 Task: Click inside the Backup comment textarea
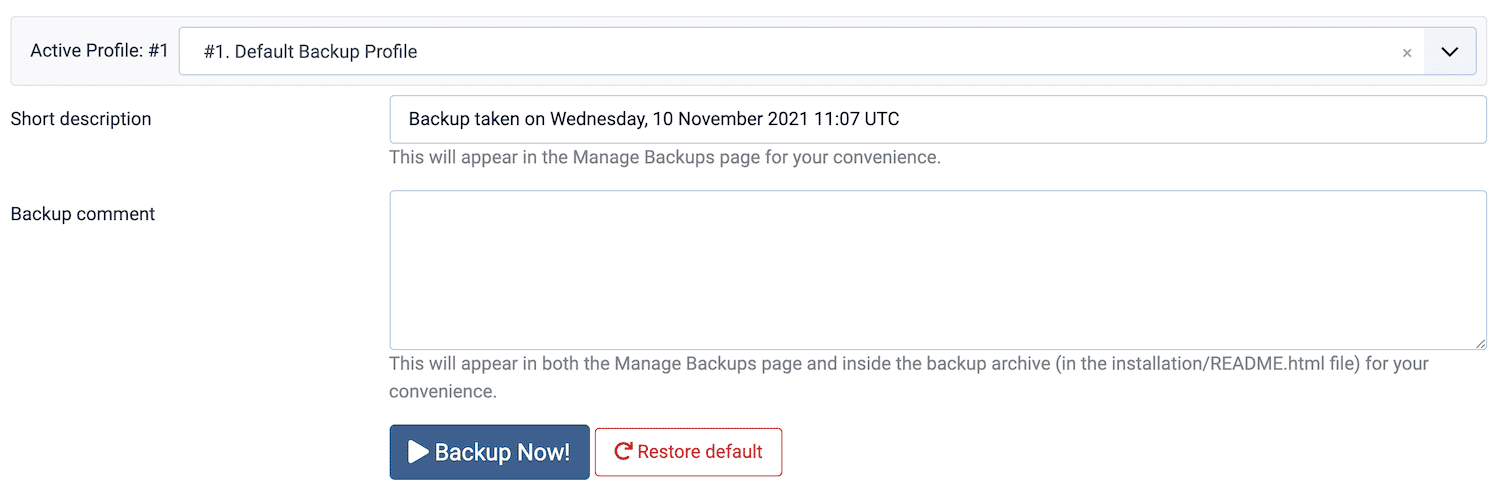937,270
